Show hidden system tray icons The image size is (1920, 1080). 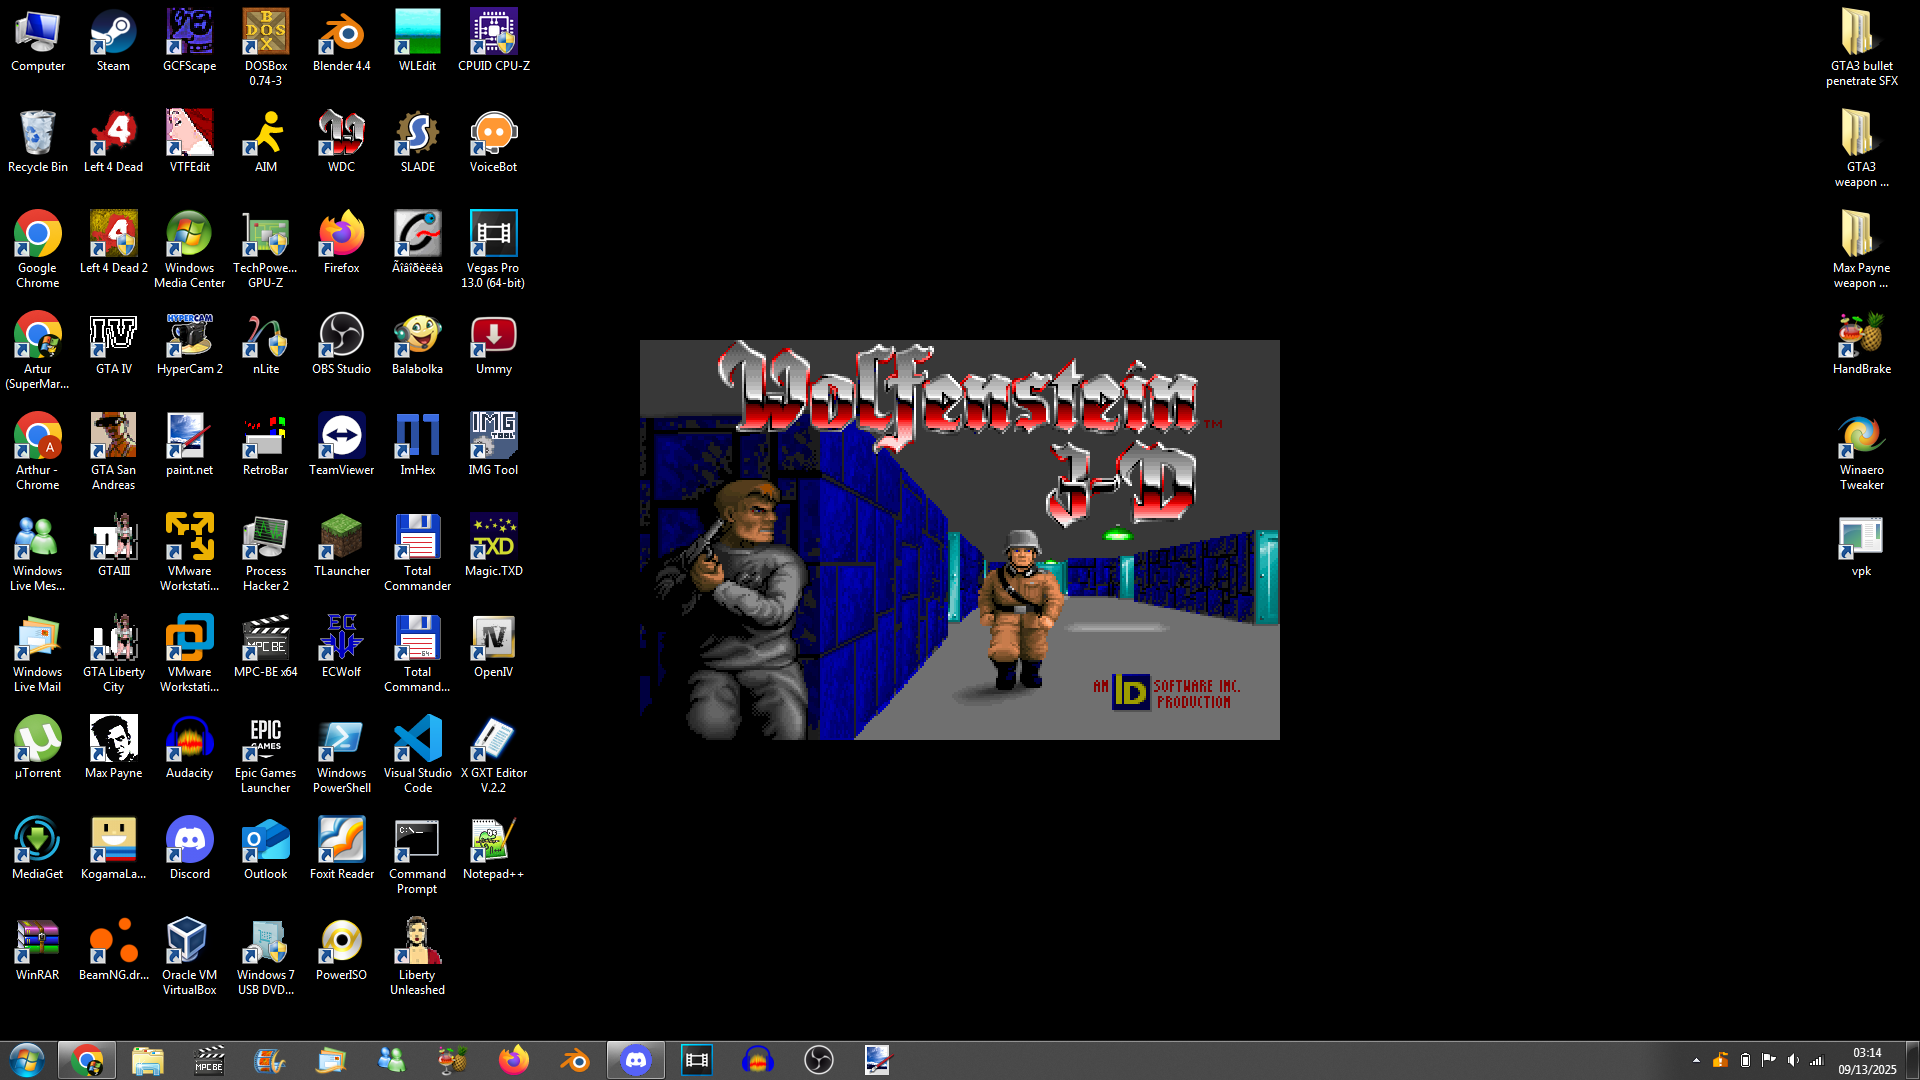coord(1696,1060)
